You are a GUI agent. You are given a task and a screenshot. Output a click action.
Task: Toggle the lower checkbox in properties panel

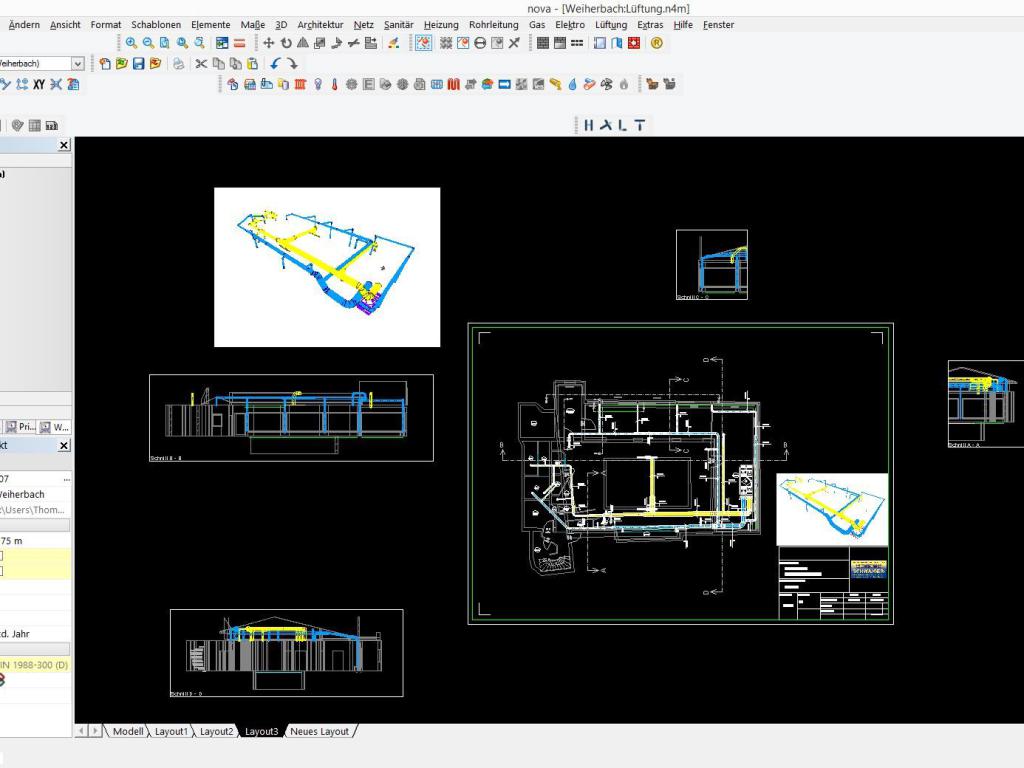pos(1,571)
